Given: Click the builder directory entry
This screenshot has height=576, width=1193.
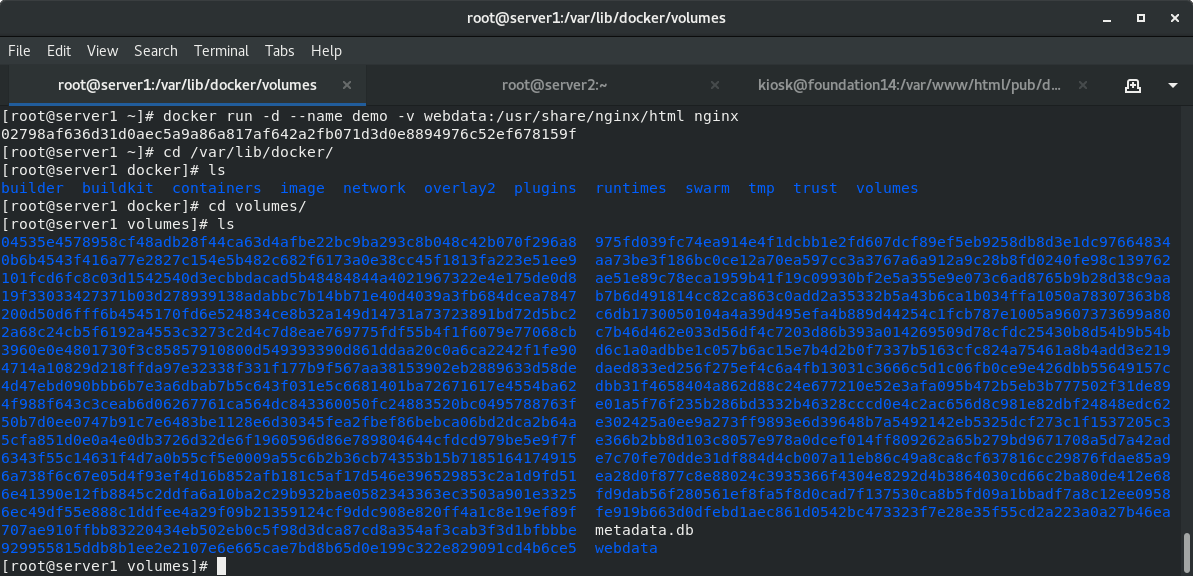Looking at the screenshot, I should coord(33,188).
